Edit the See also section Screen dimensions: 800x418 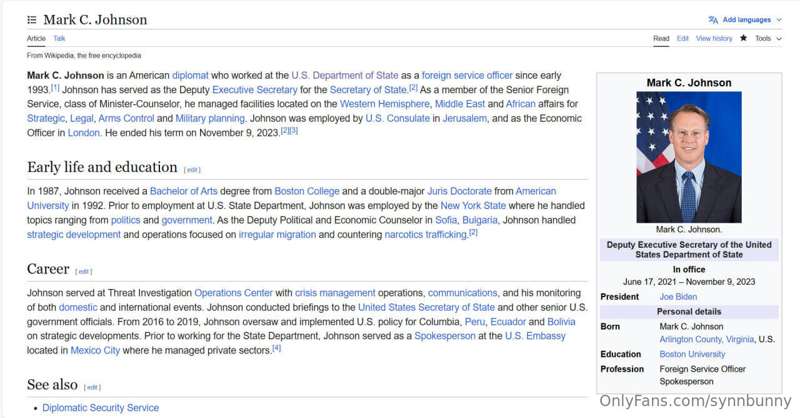92,387
